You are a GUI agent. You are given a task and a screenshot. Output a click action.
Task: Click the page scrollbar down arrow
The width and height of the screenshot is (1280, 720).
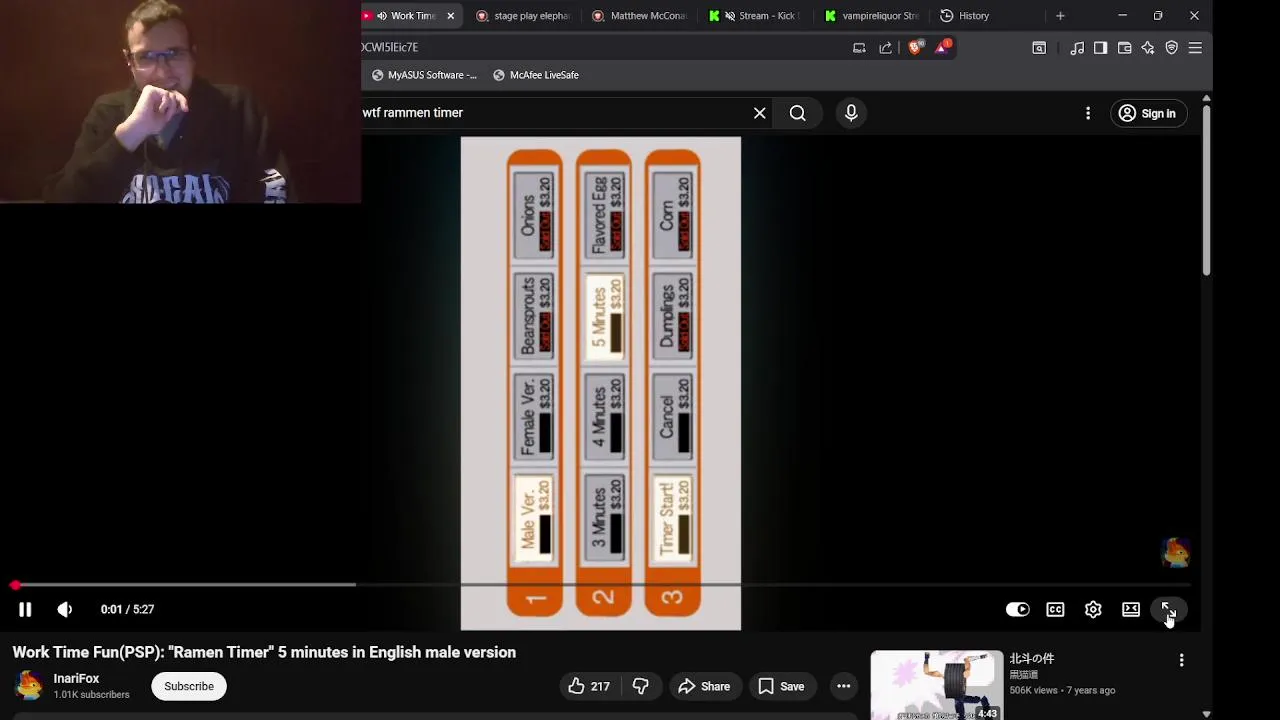[1206, 714]
